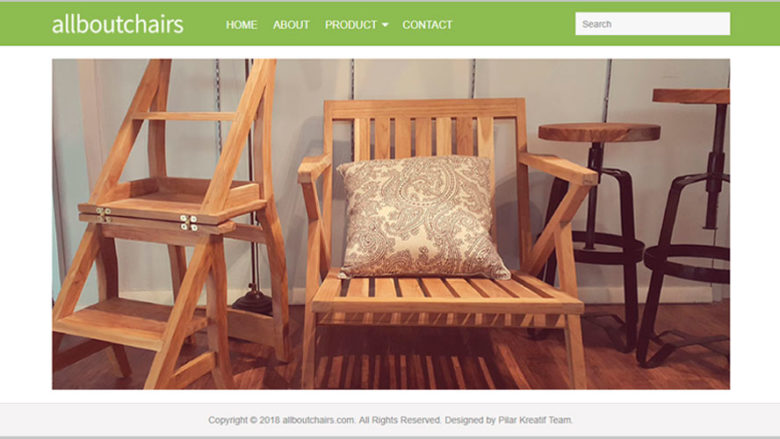Click the paisley cushion on the chair
The width and height of the screenshot is (780, 439).
(422, 217)
